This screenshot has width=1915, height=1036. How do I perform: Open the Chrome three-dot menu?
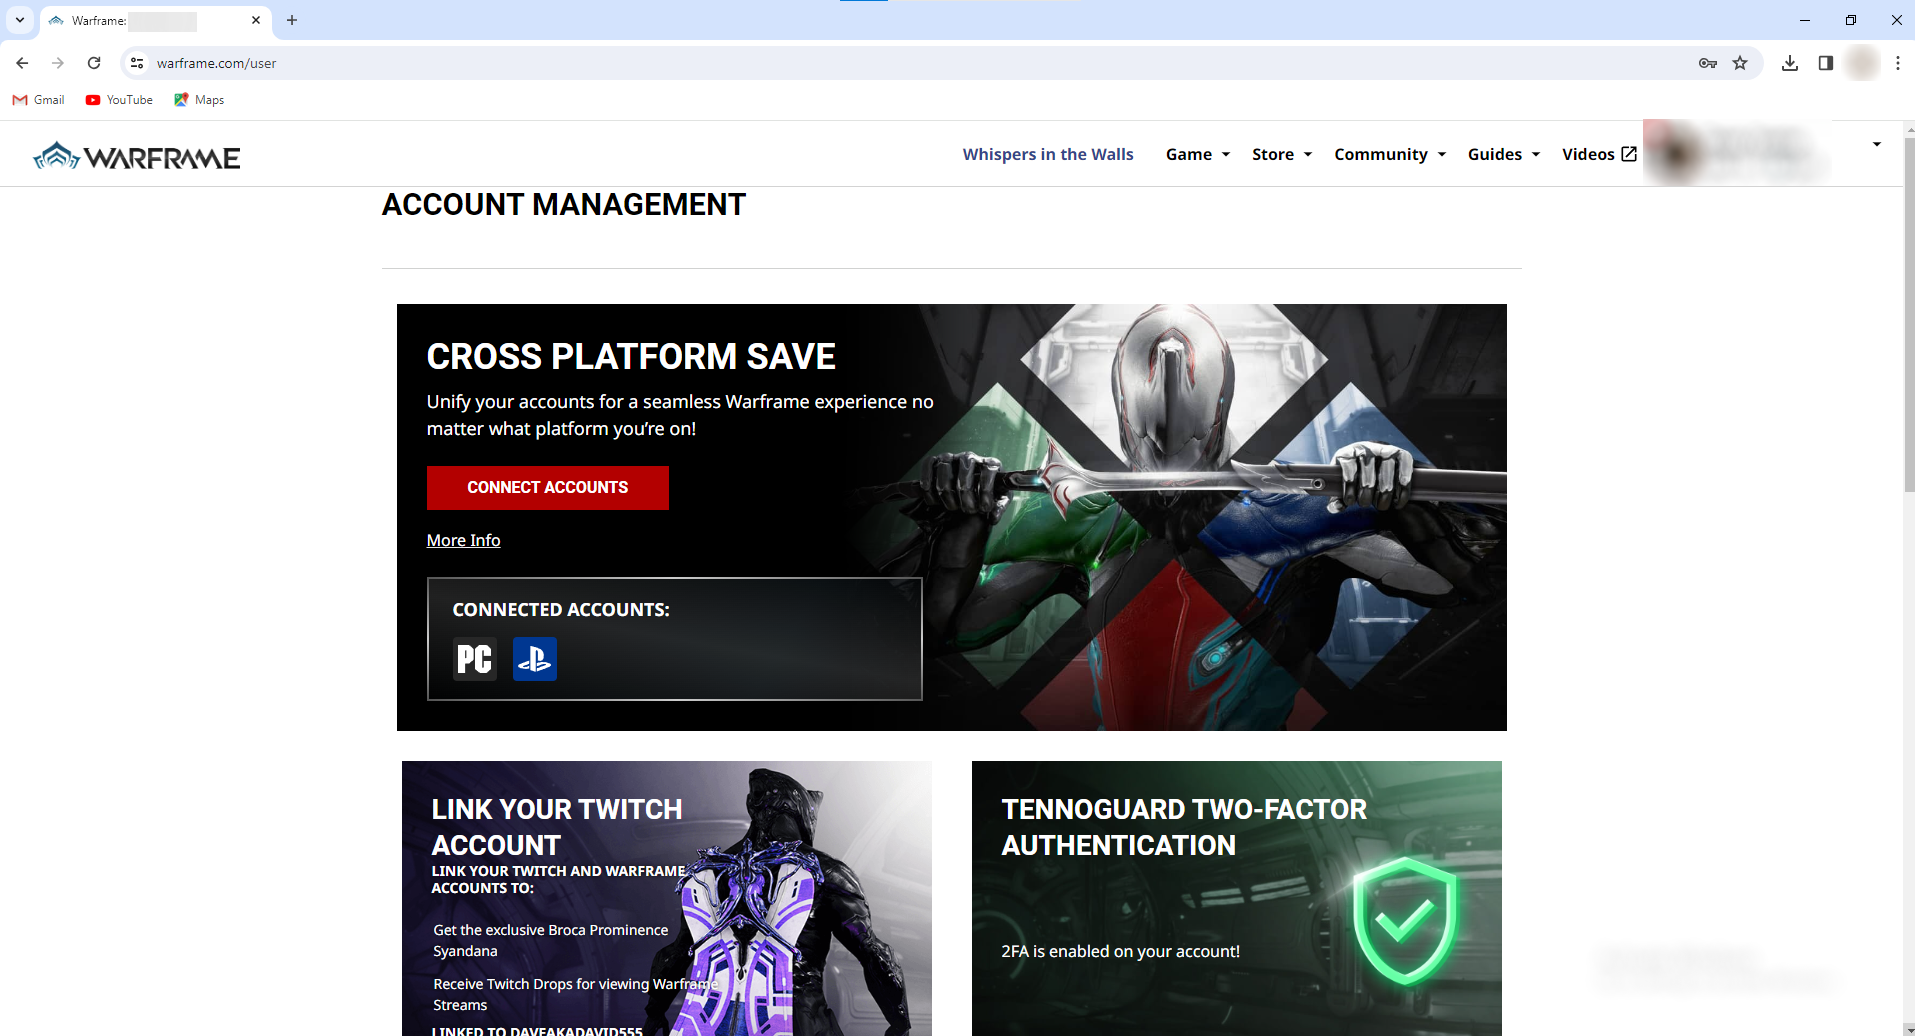tap(1898, 63)
